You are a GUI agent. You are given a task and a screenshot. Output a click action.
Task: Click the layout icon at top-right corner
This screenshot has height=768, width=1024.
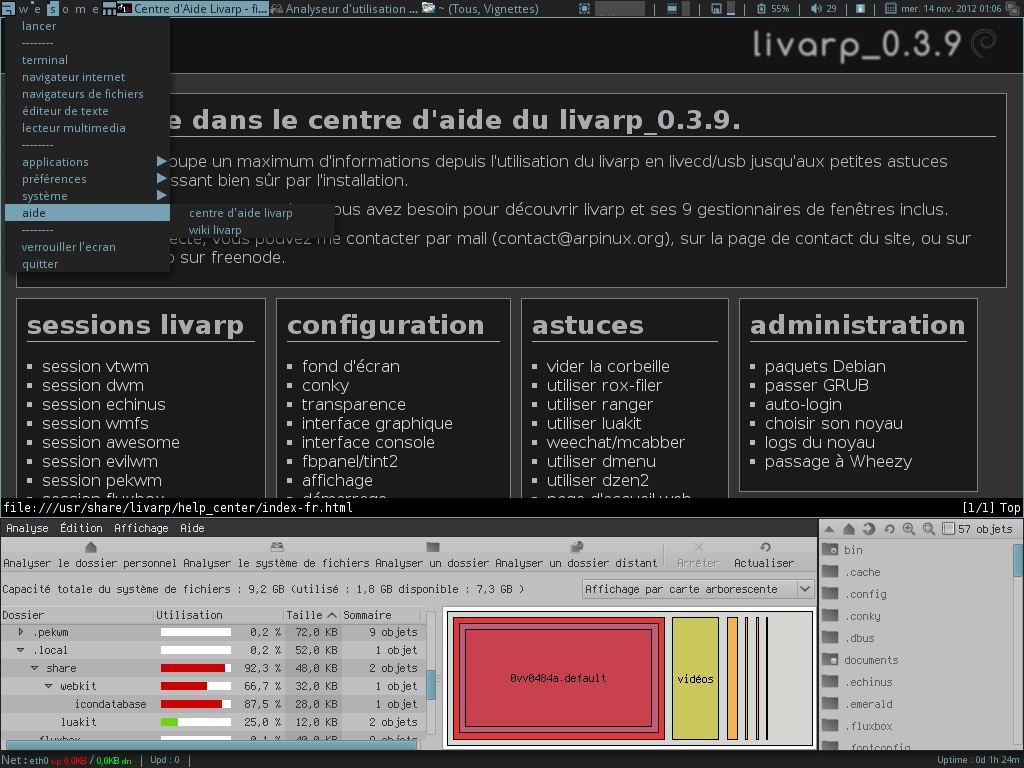1013,8
